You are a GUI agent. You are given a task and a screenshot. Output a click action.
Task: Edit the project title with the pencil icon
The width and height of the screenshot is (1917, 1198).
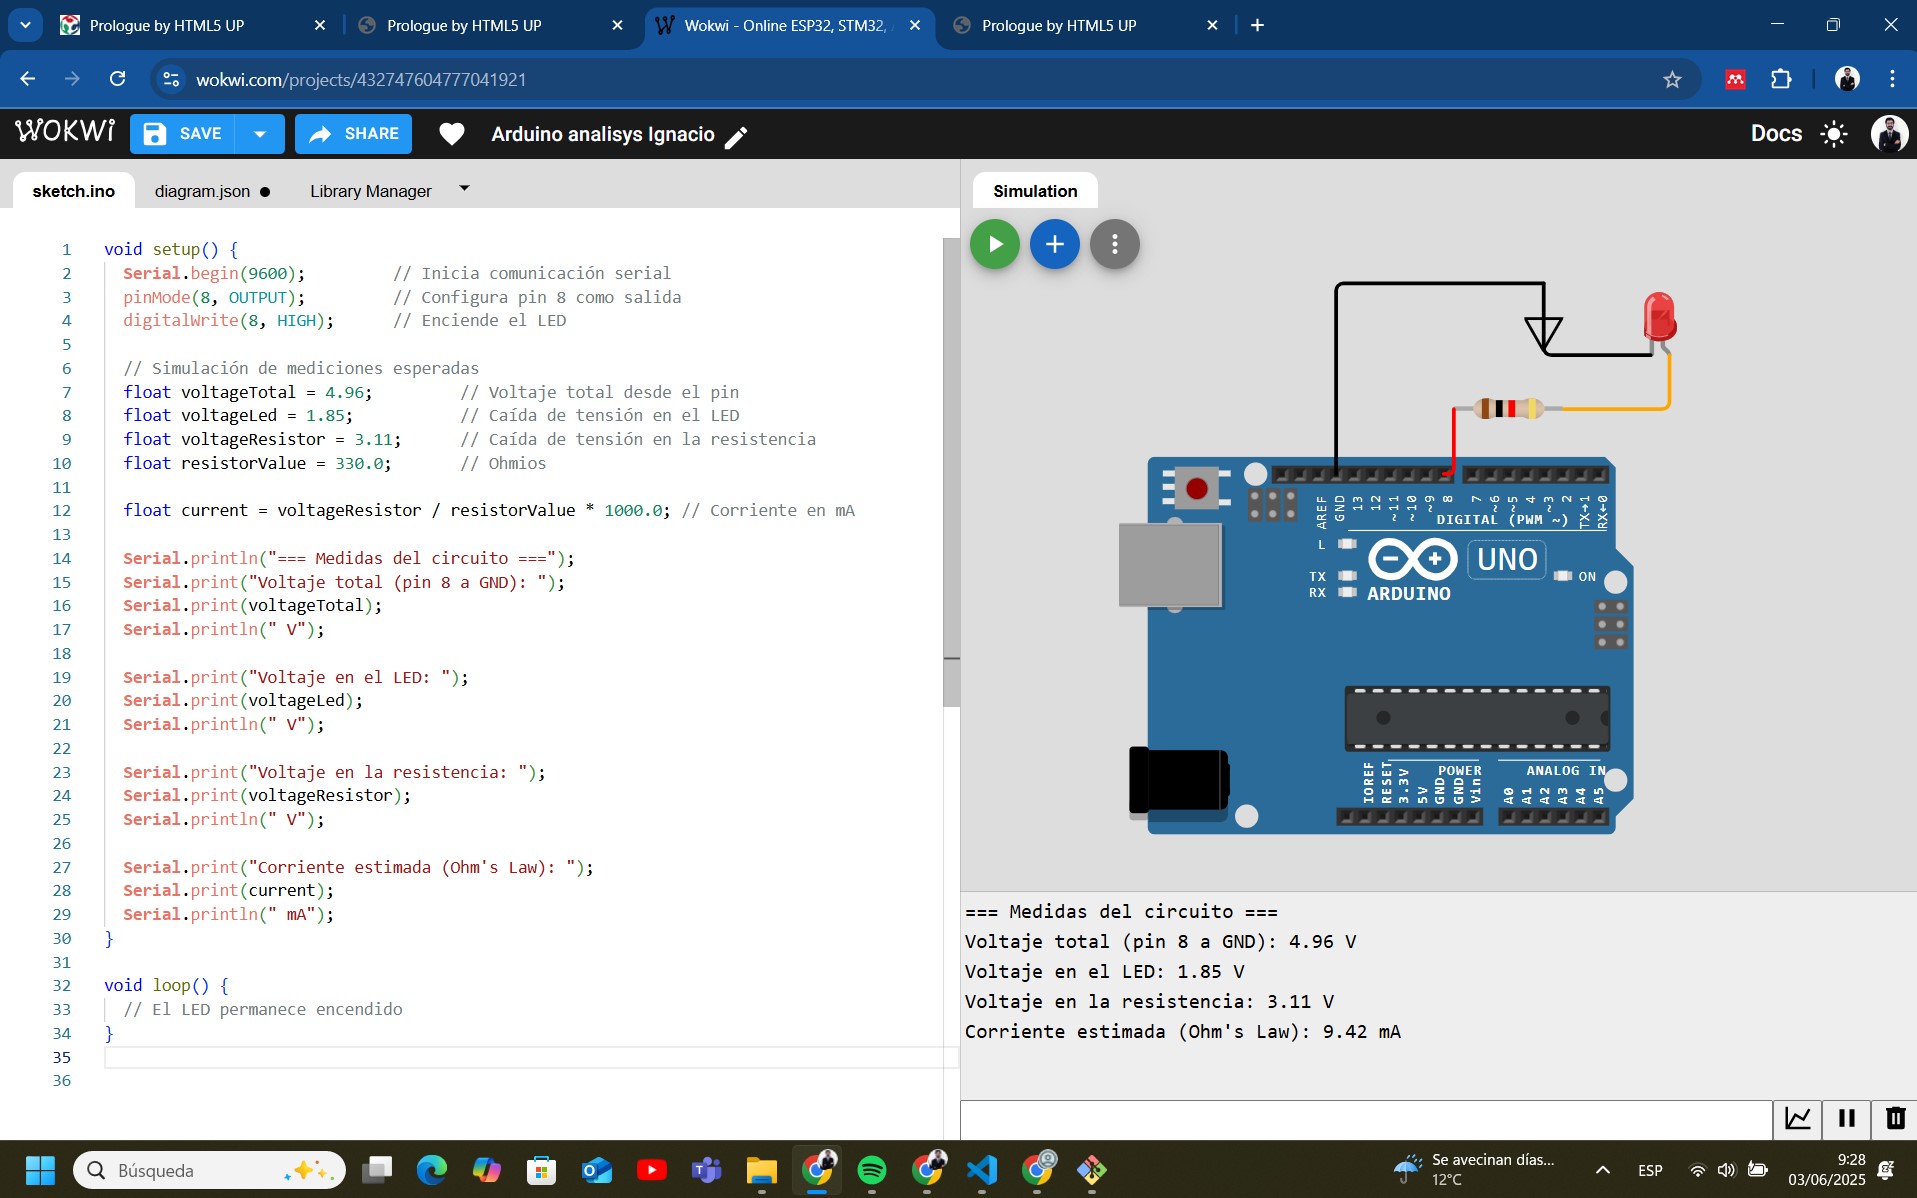[x=736, y=137]
